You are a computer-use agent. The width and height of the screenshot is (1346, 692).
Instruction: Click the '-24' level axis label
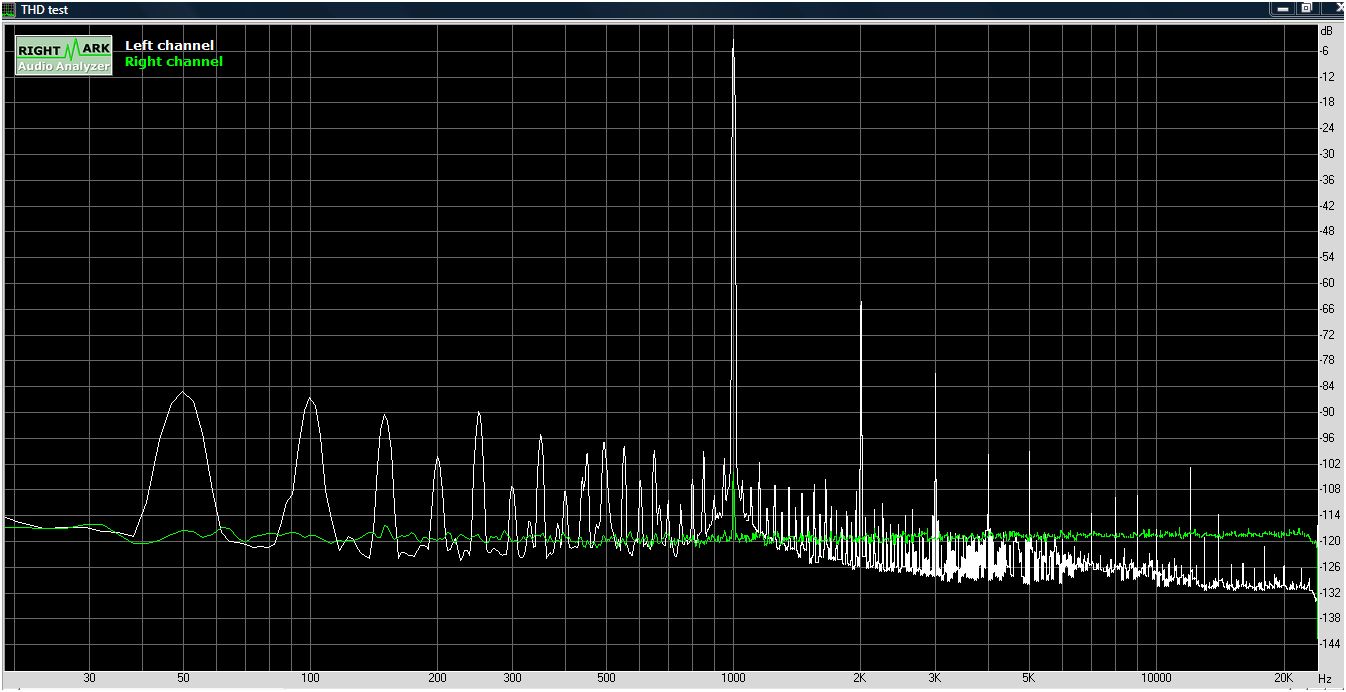point(1328,128)
